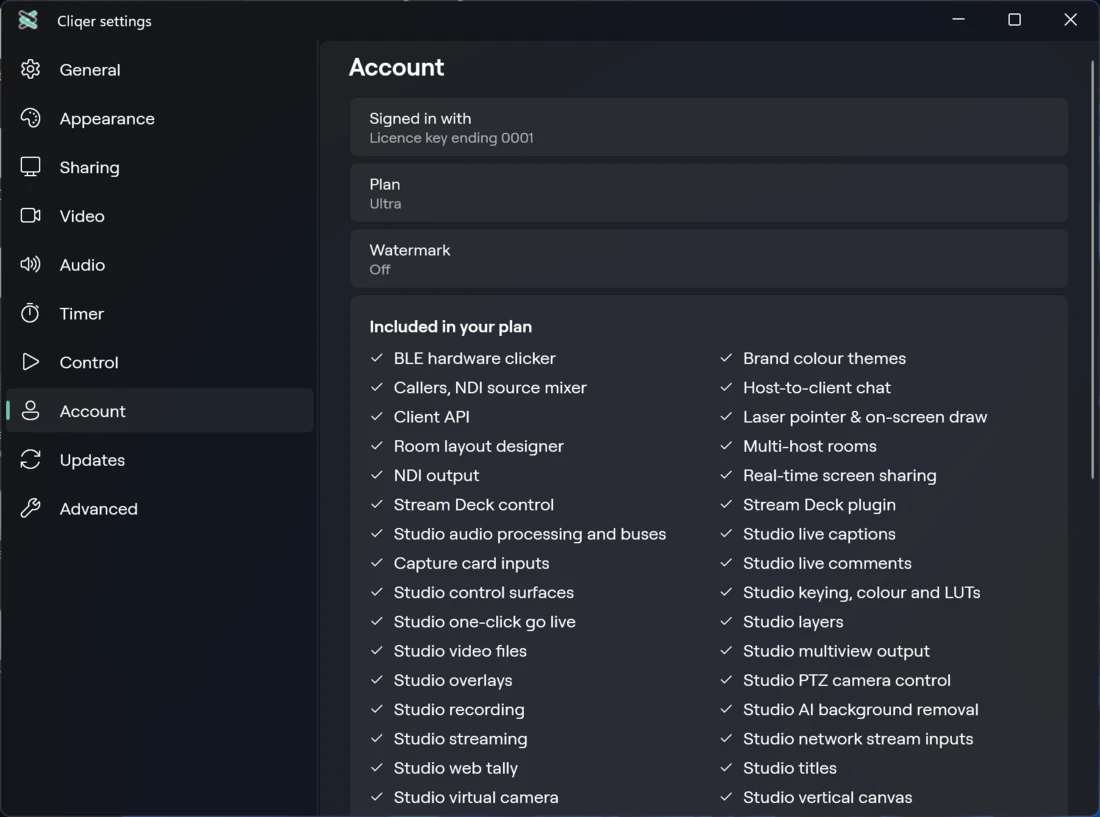Click the Sharing monitor icon
Screen dimensions: 1100x817
click(x=30, y=167)
